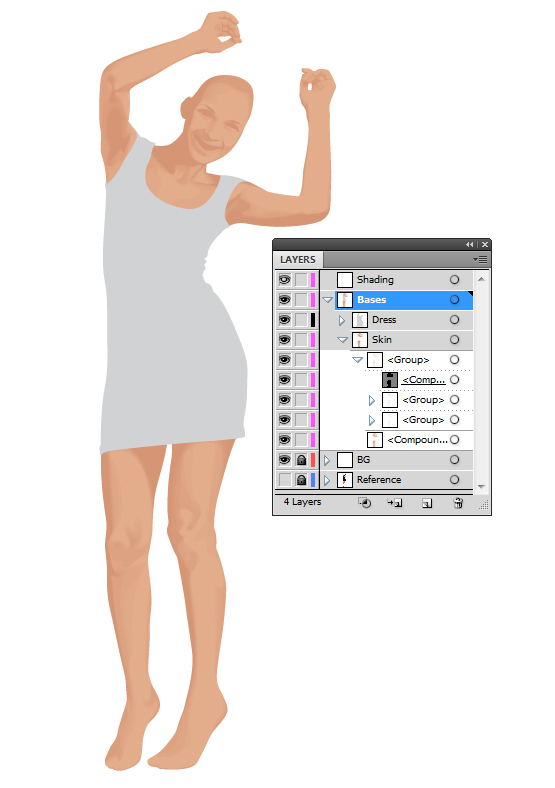The height and width of the screenshot is (788, 555).
Task: Toggle visibility of Skin sublayer
Action: pos(285,340)
